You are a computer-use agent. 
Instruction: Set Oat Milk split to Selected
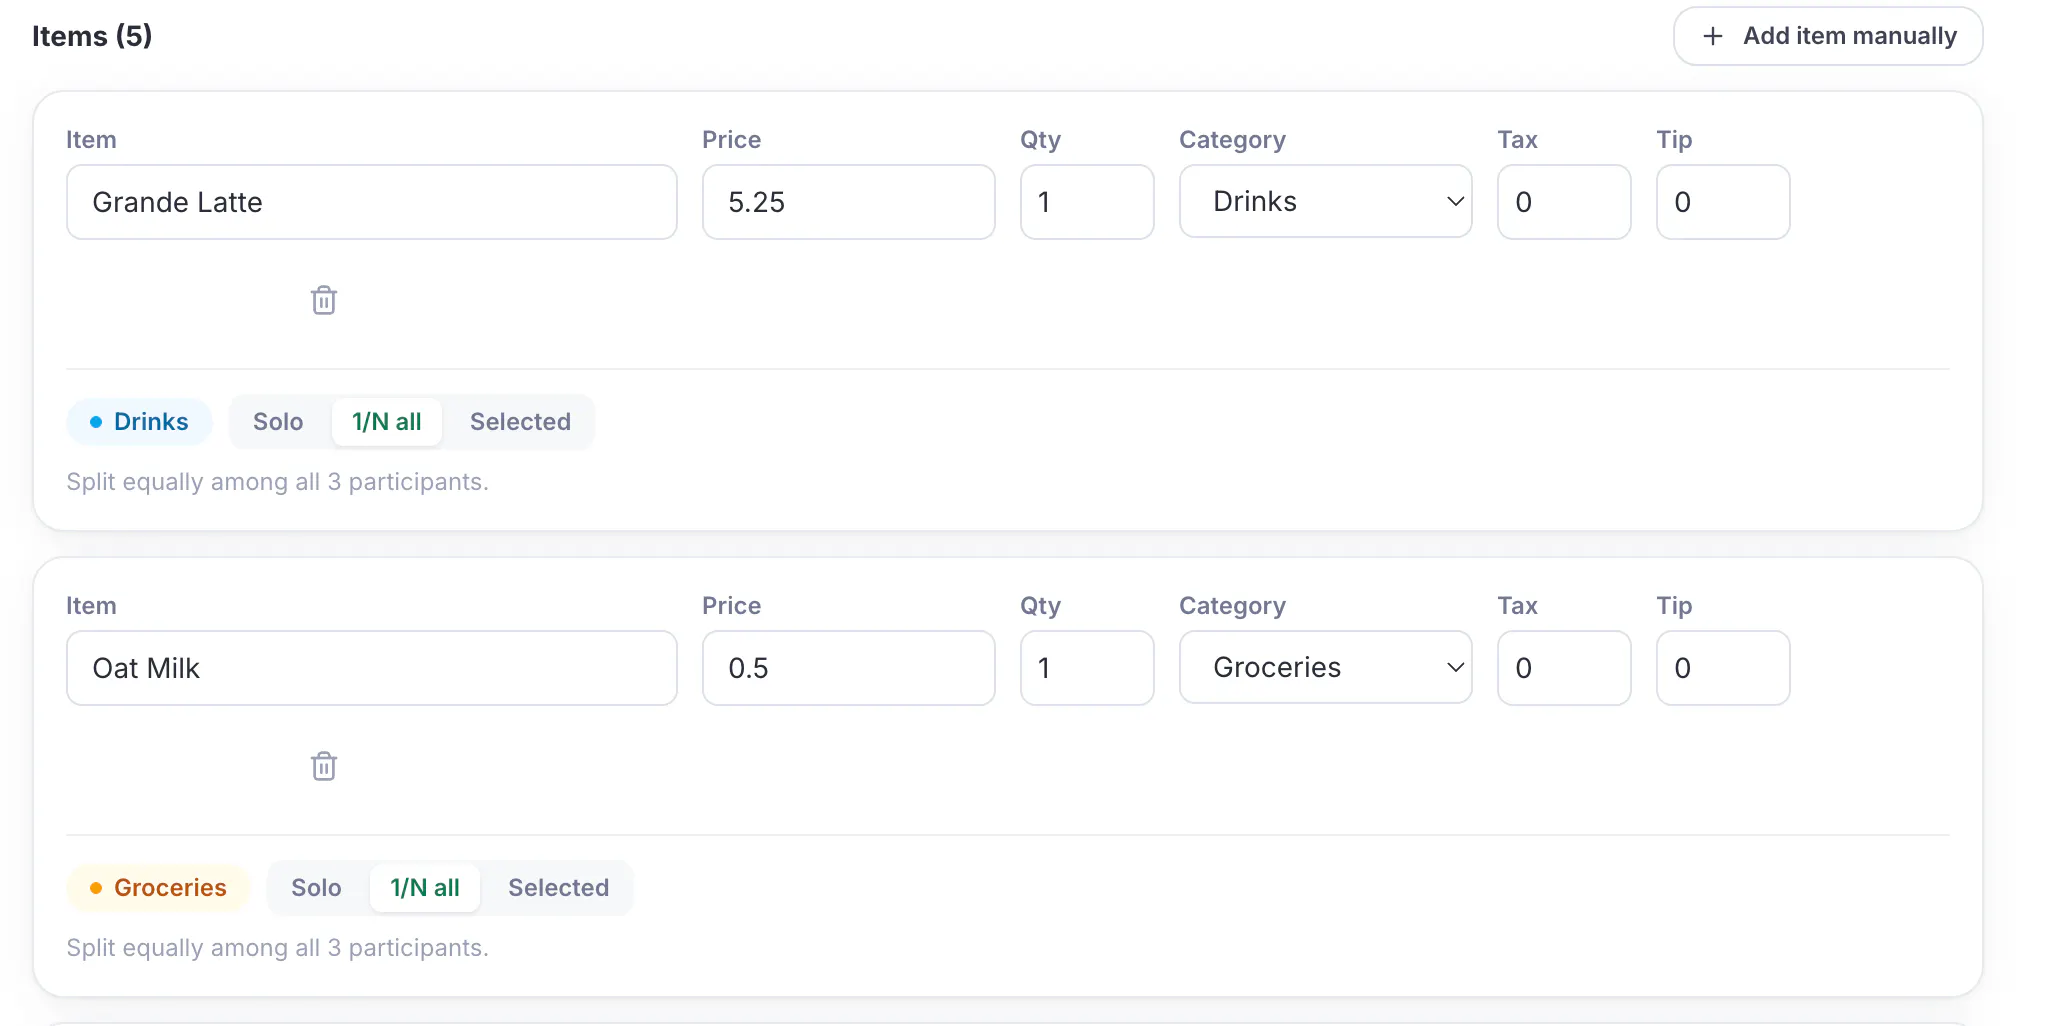click(558, 888)
